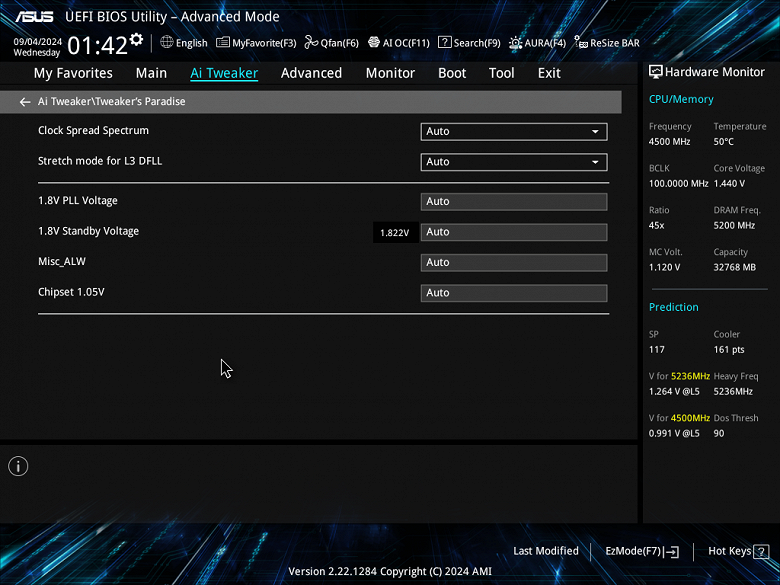Click the yellow 5236MHz voltage label
This screenshot has height=585, width=780.
pos(690,376)
